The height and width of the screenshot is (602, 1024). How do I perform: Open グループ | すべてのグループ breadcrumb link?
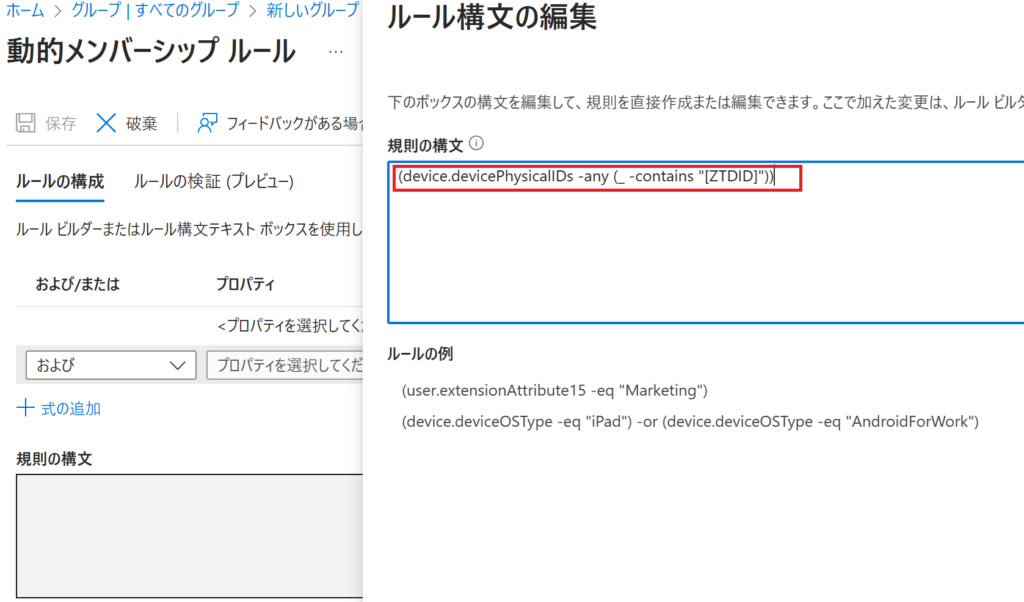pos(153,12)
